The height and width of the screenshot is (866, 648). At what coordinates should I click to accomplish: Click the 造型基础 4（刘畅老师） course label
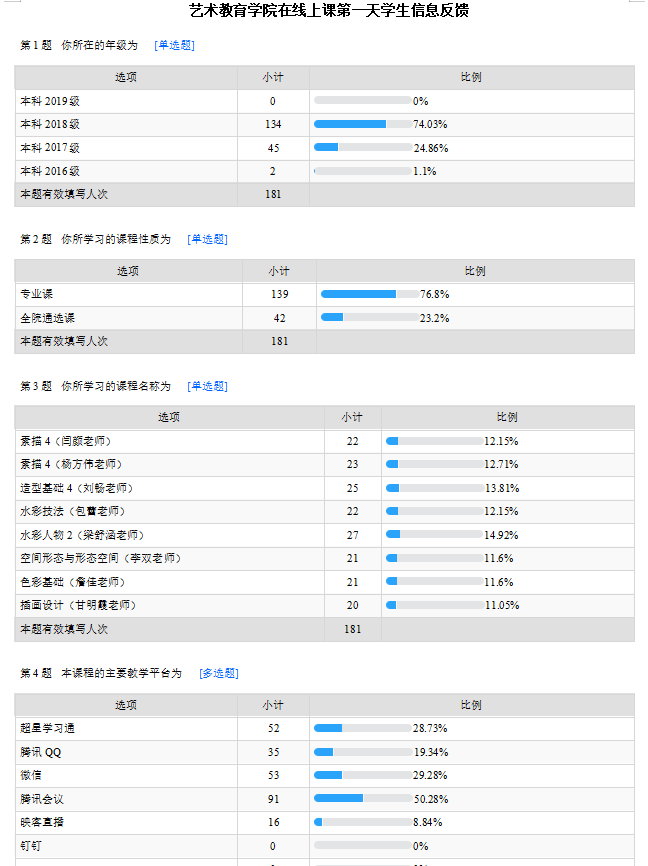[76, 488]
